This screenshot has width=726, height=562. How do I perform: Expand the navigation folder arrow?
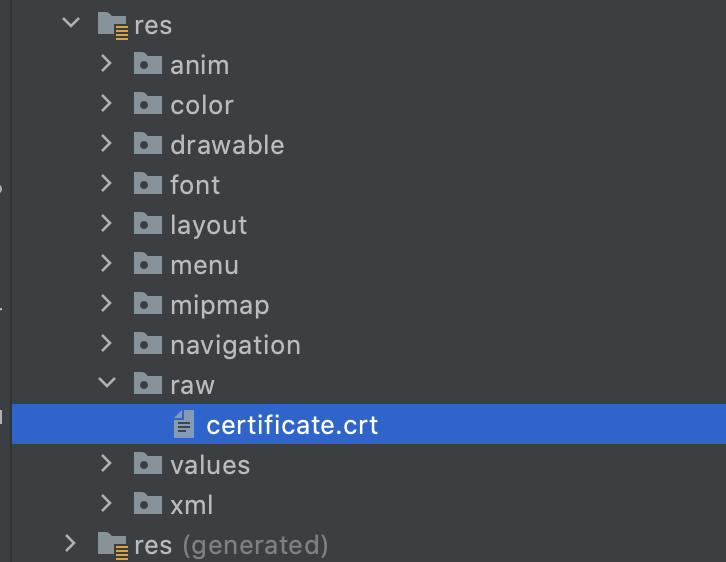click(x=106, y=343)
